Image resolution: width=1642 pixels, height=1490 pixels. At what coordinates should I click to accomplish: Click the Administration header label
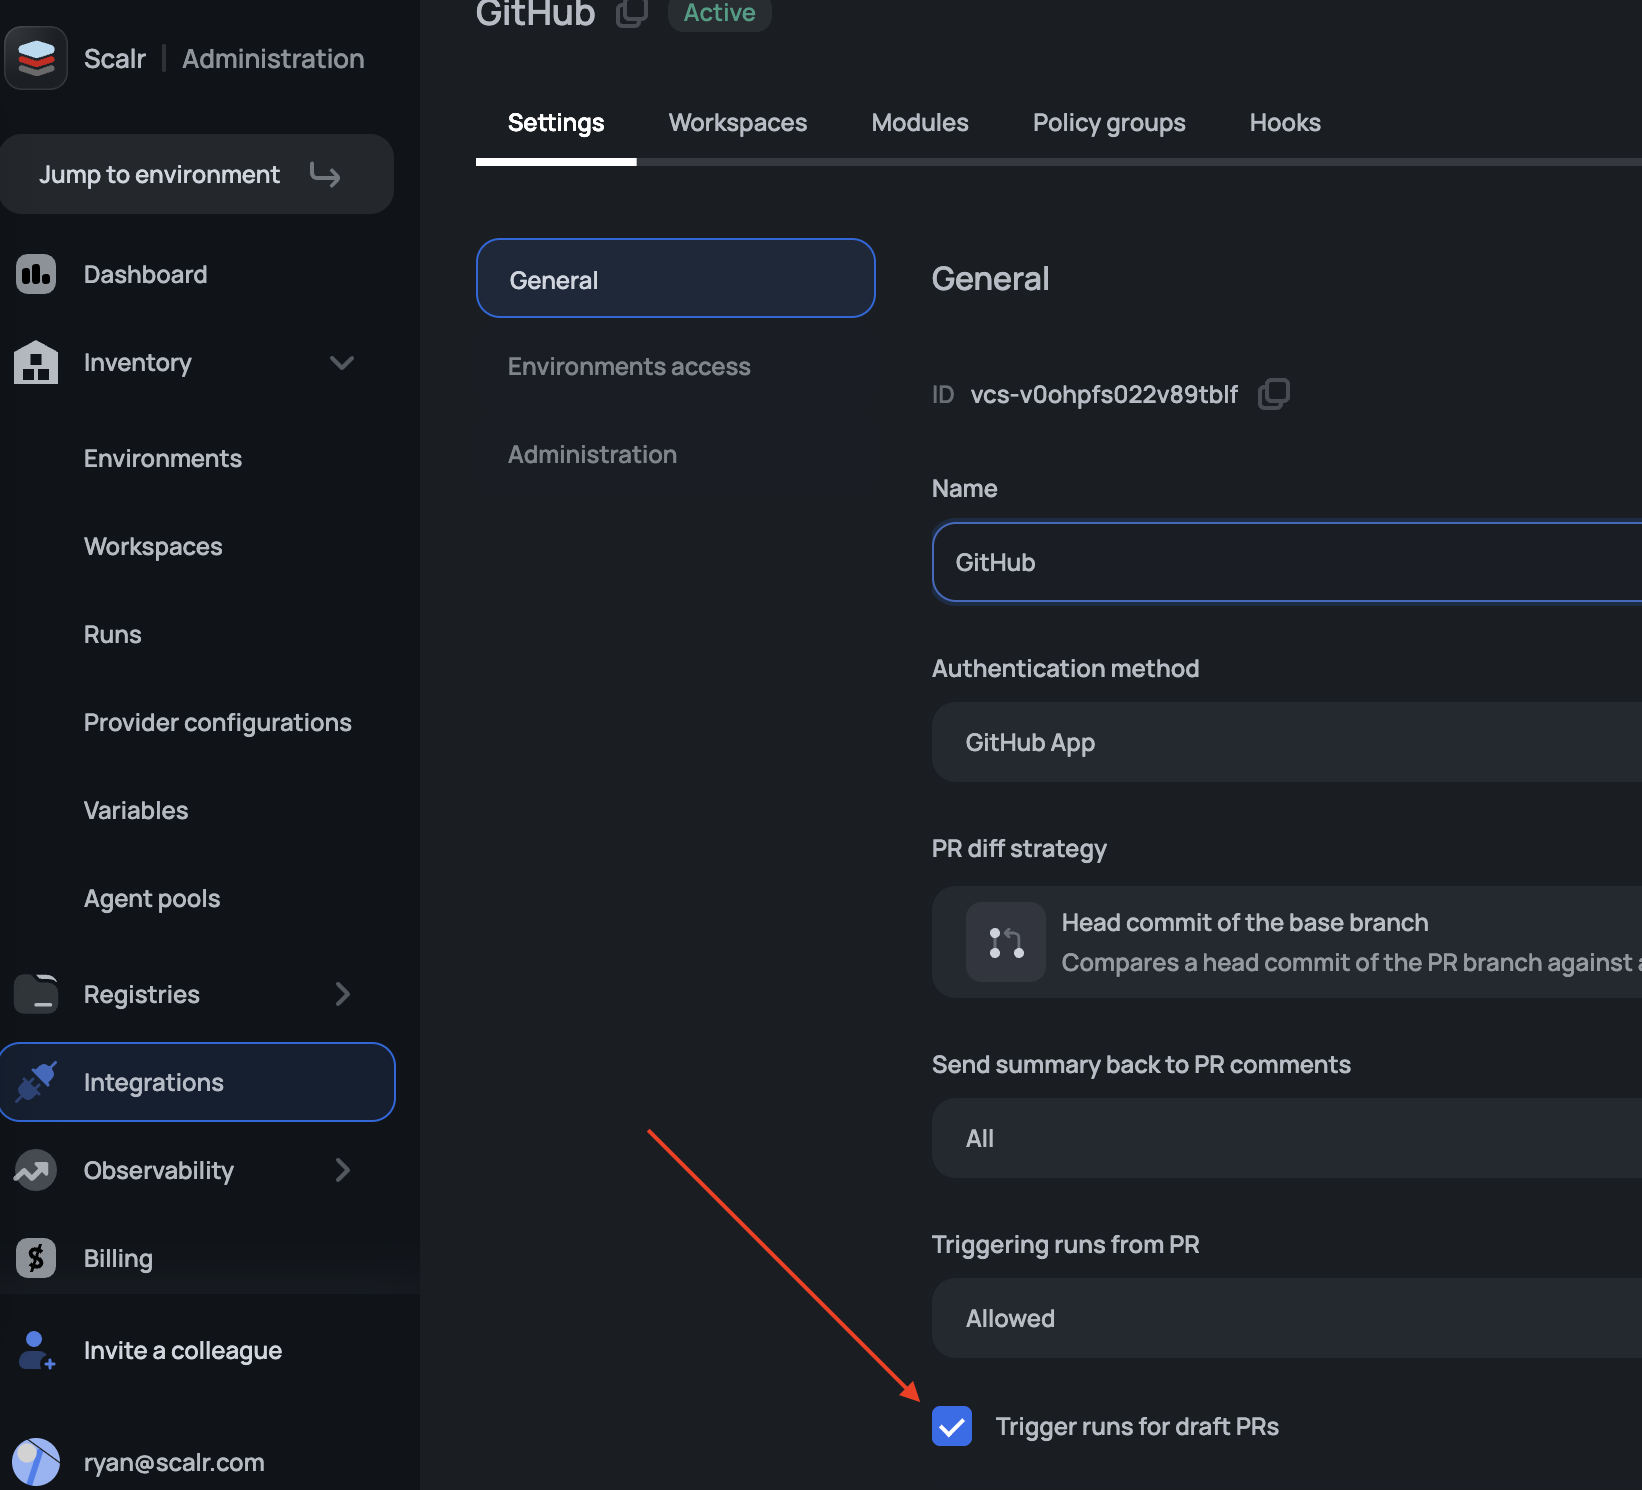click(x=273, y=59)
